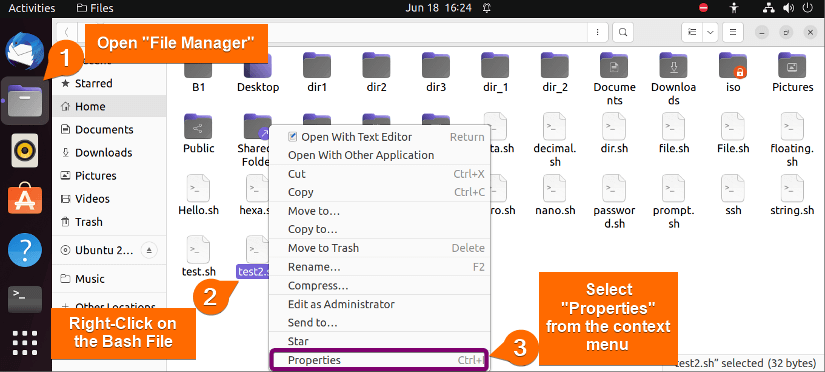The height and width of the screenshot is (372, 825).
Task: Select the Hello.sh file
Action: coord(198,195)
